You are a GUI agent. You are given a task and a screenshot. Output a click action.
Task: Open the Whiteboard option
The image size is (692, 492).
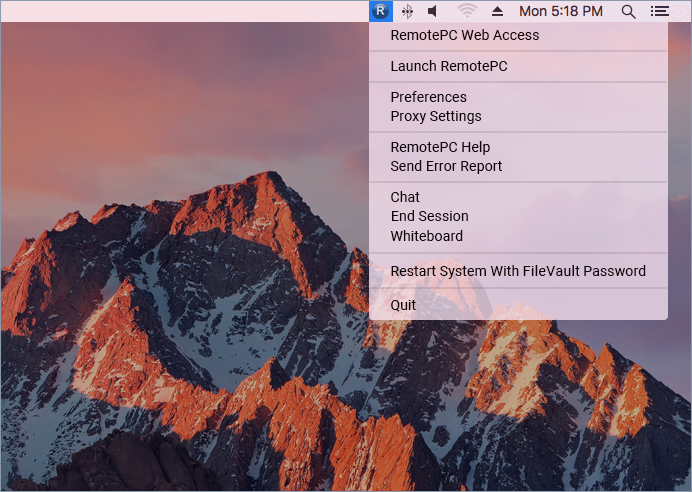(426, 236)
